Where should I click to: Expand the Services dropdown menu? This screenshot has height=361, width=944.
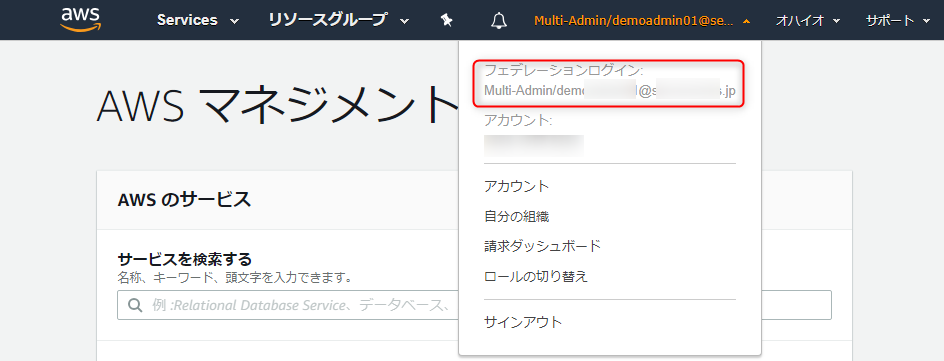coord(198,20)
